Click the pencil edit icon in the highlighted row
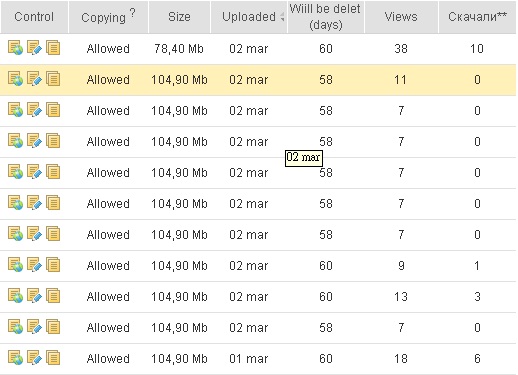The image size is (518, 375). tap(34, 79)
